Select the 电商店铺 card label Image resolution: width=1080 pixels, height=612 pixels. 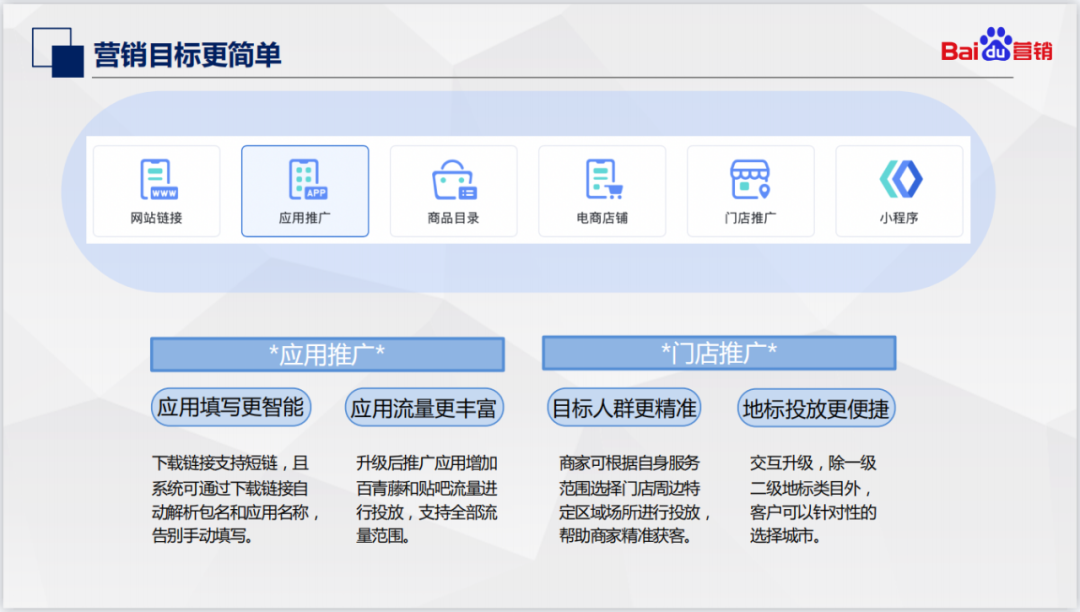click(602, 218)
